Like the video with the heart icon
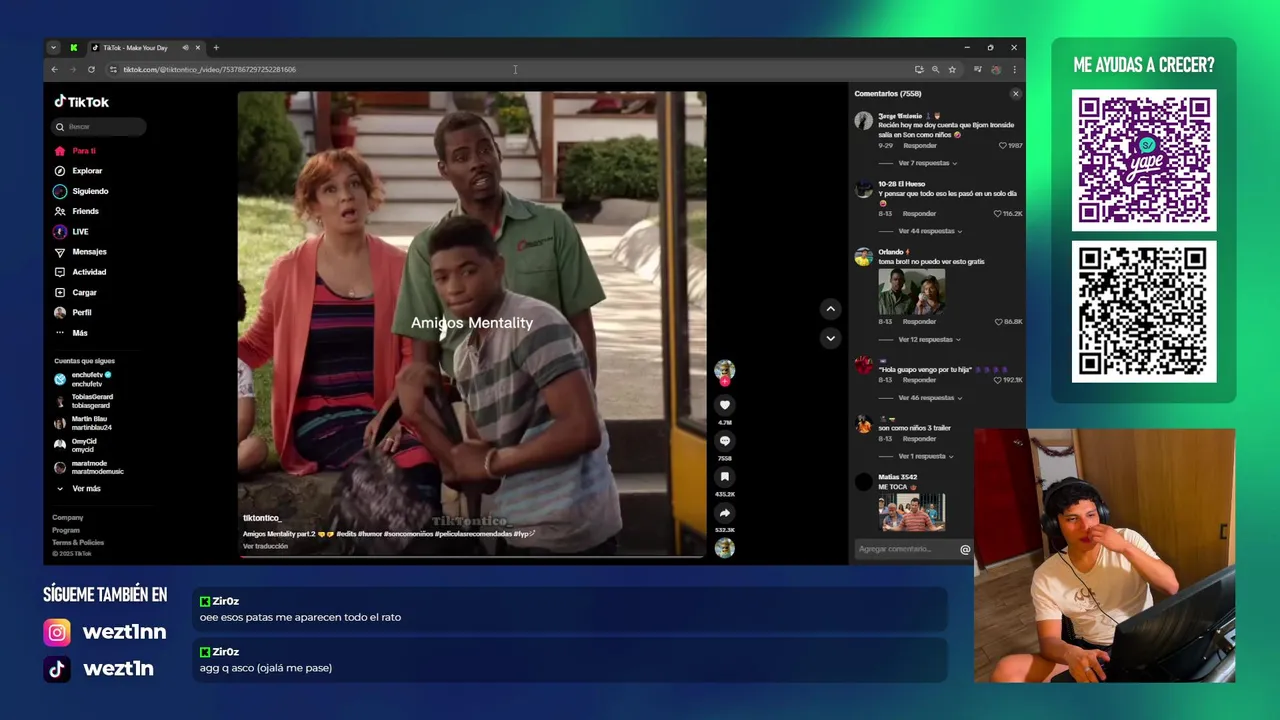 [725, 405]
